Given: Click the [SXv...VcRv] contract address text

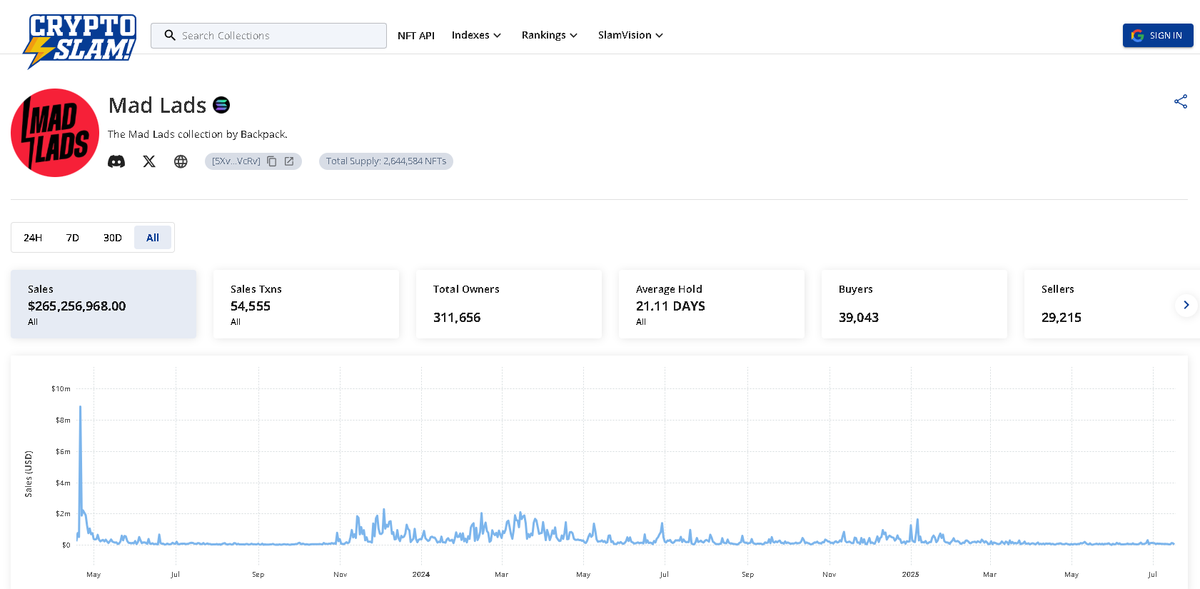Looking at the screenshot, I should 236,161.
